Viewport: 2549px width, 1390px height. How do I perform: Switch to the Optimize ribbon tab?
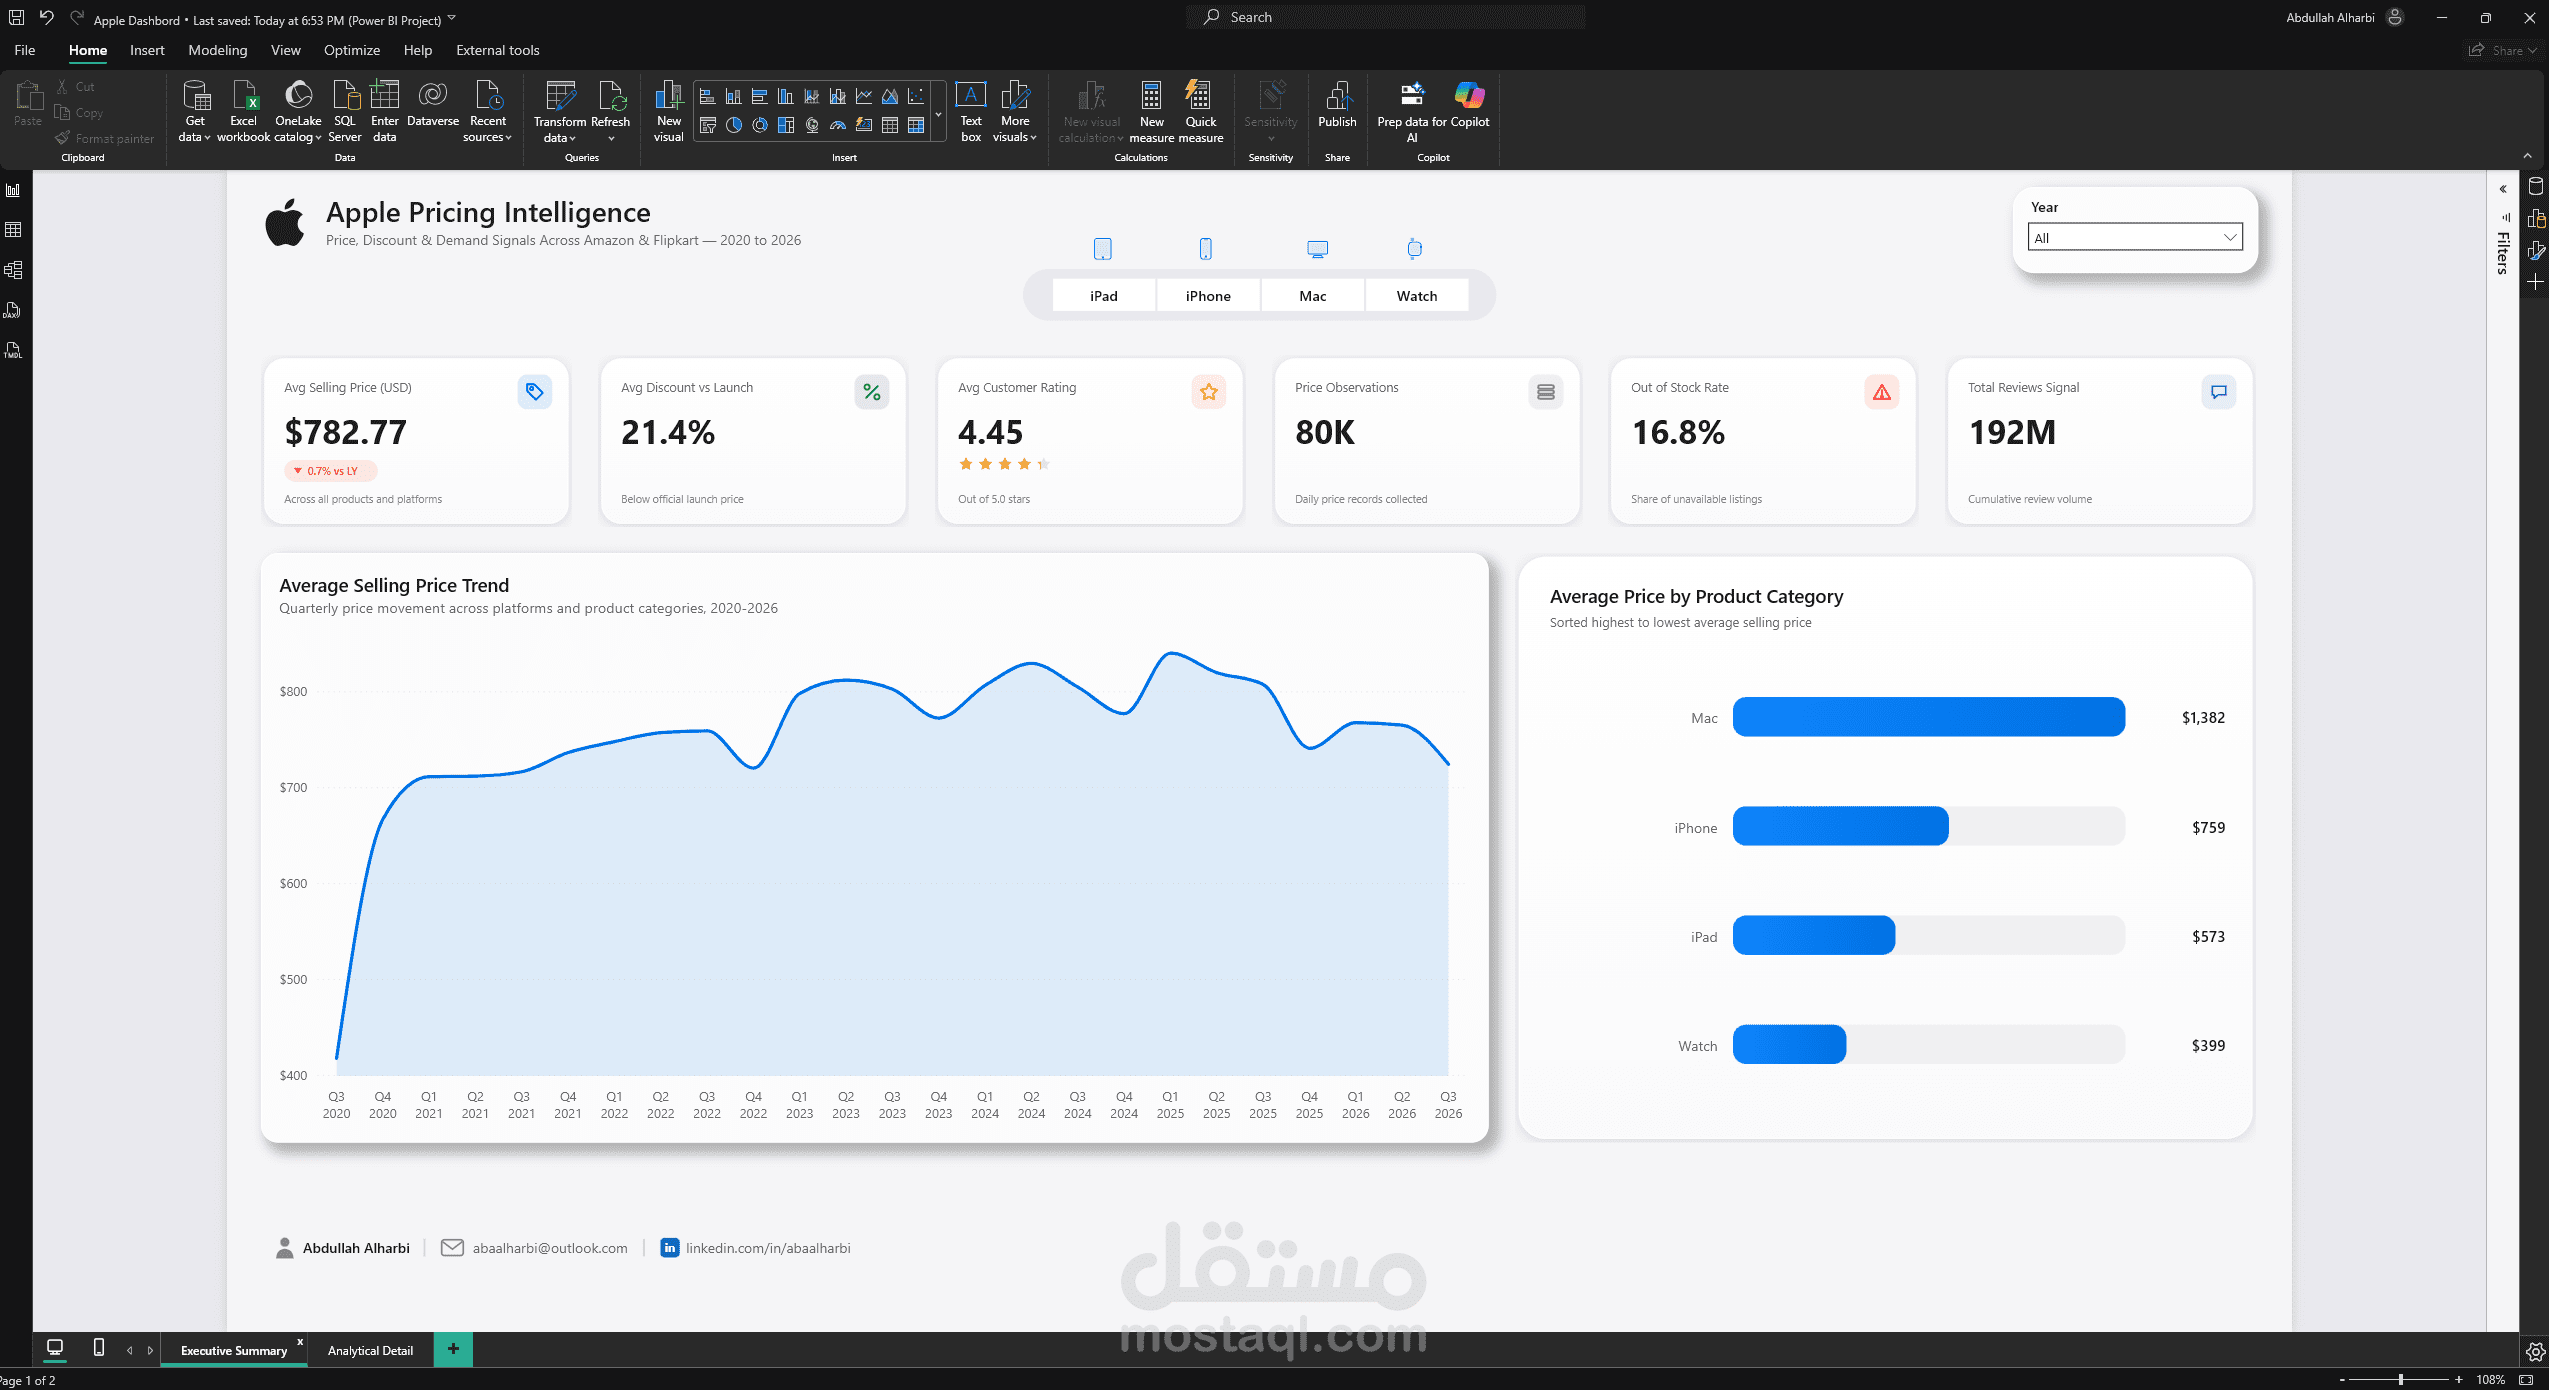[352, 50]
